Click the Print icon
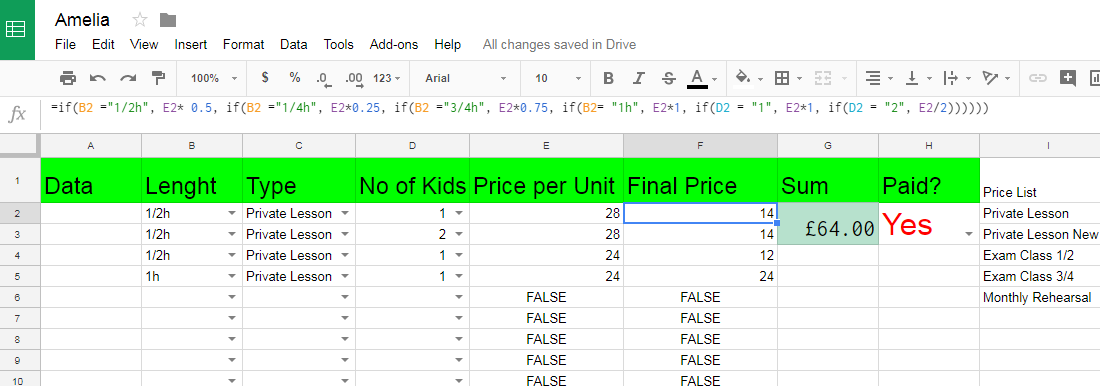The image size is (1100, 386). point(67,78)
